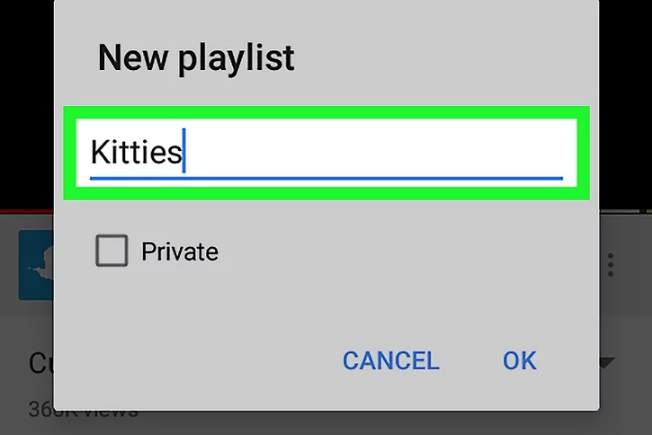The height and width of the screenshot is (435, 652).
Task: Tap the black video player area left of the dialog
Action: click(27, 104)
